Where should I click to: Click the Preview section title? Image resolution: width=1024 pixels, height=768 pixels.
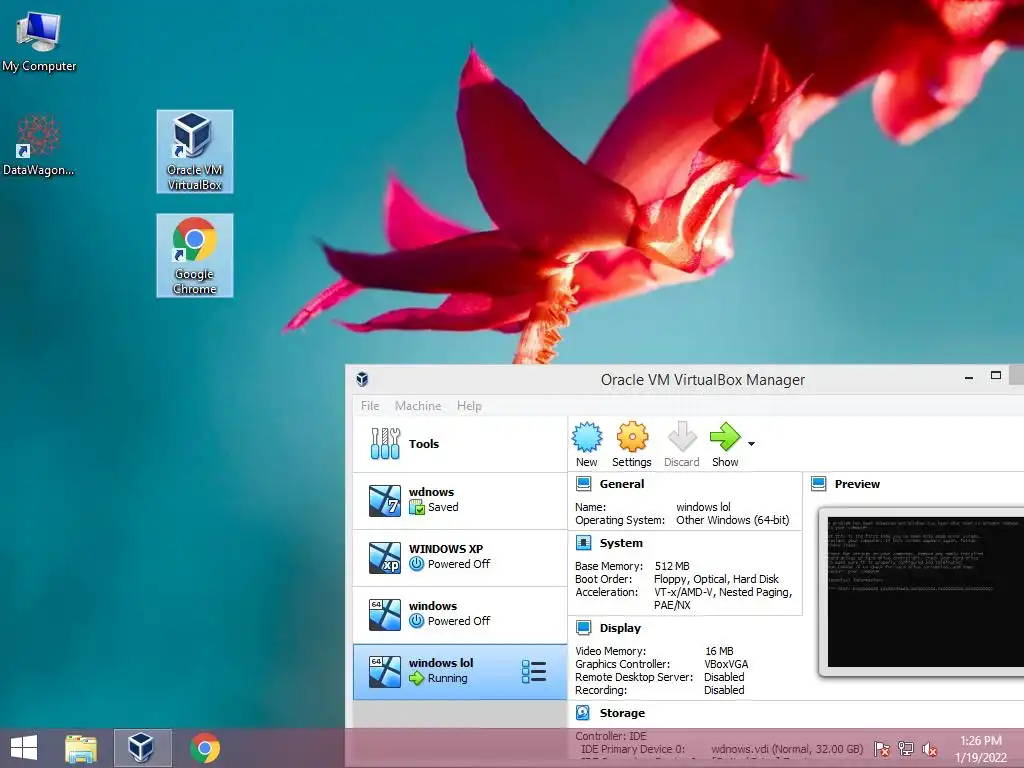click(x=857, y=484)
